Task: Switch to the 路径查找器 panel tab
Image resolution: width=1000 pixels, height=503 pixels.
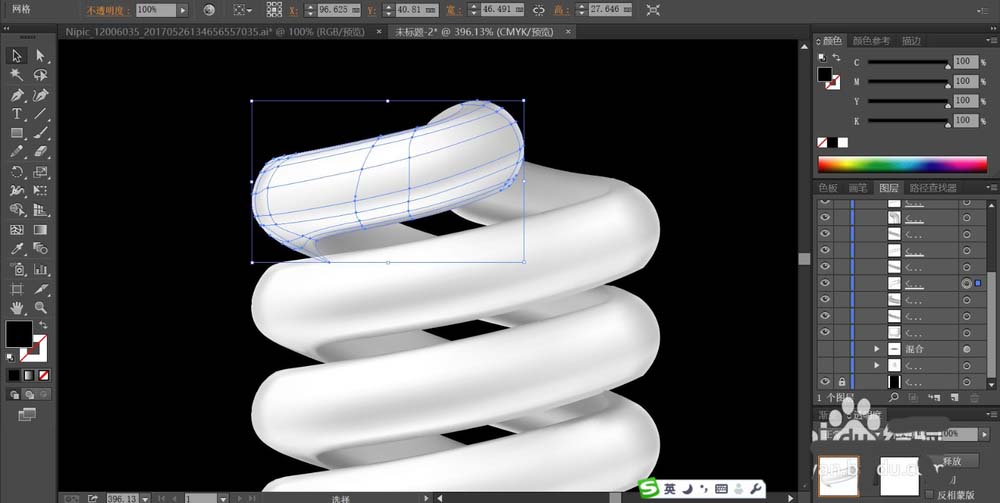Action: [x=933, y=187]
